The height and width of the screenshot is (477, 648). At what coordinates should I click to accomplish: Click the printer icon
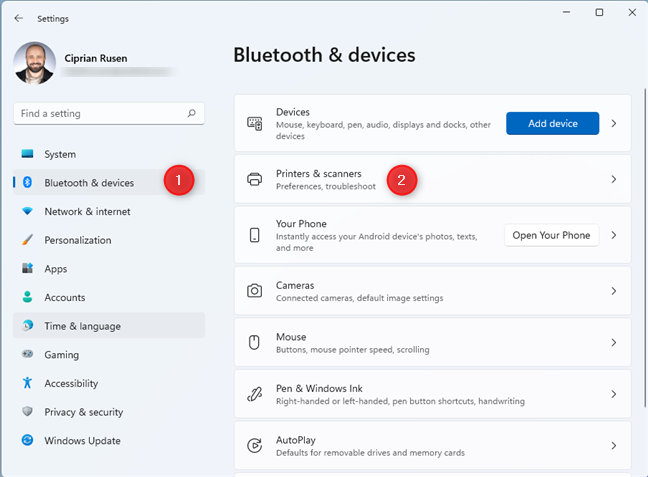tap(255, 179)
